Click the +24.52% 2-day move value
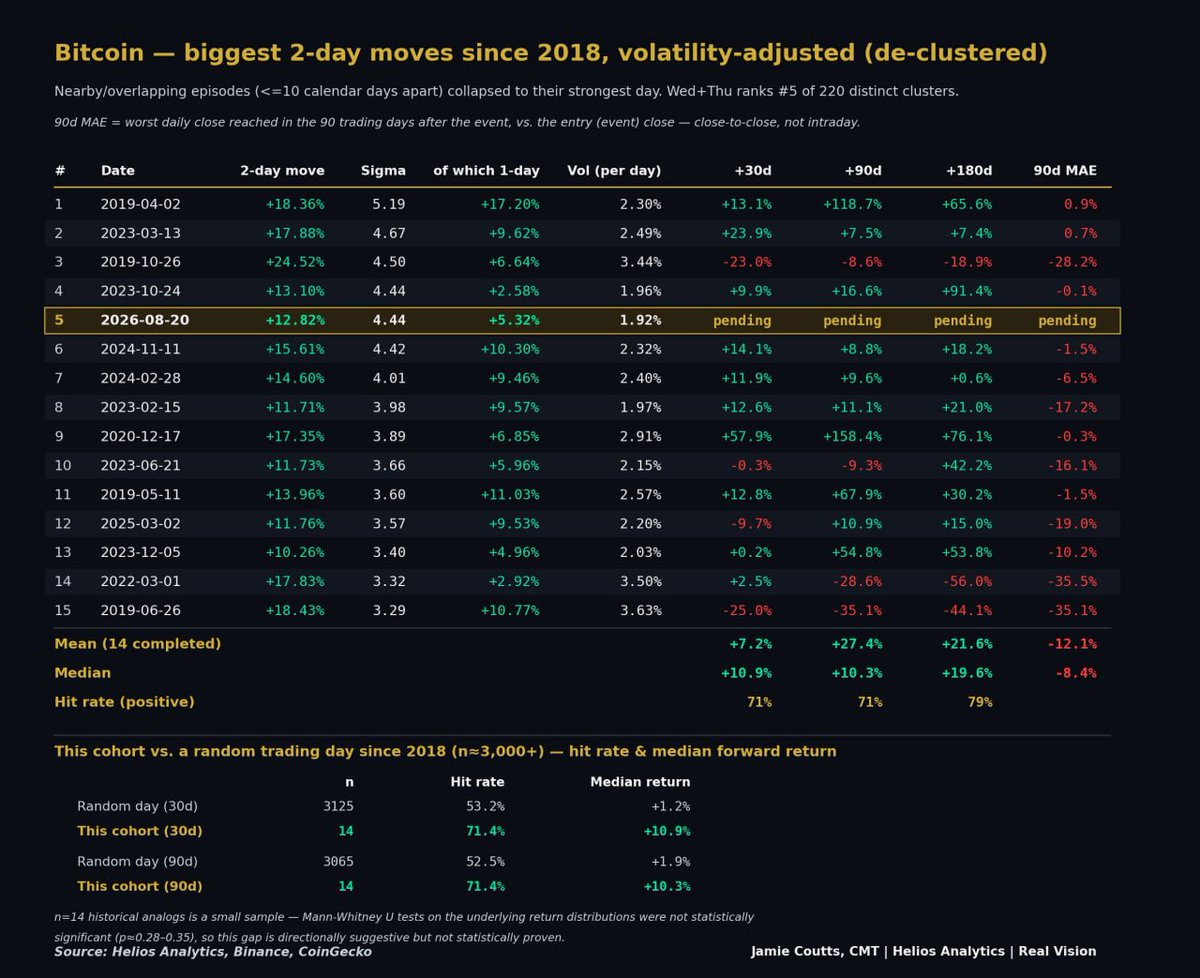This screenshot has height=978, width=1200. click(x=295, y=262)
